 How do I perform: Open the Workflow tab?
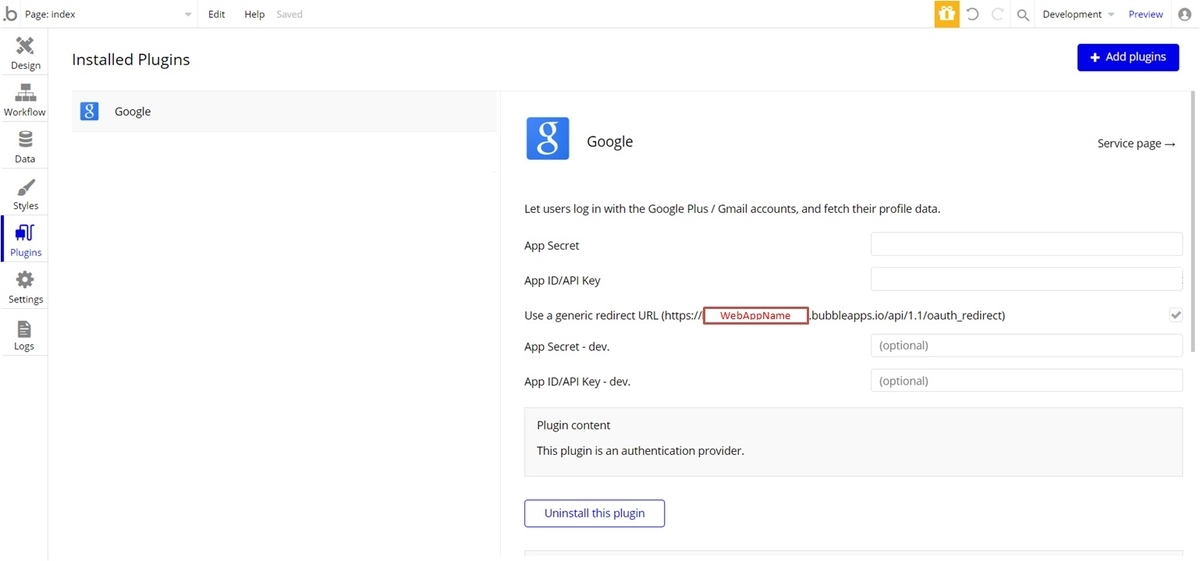[25, 101]
